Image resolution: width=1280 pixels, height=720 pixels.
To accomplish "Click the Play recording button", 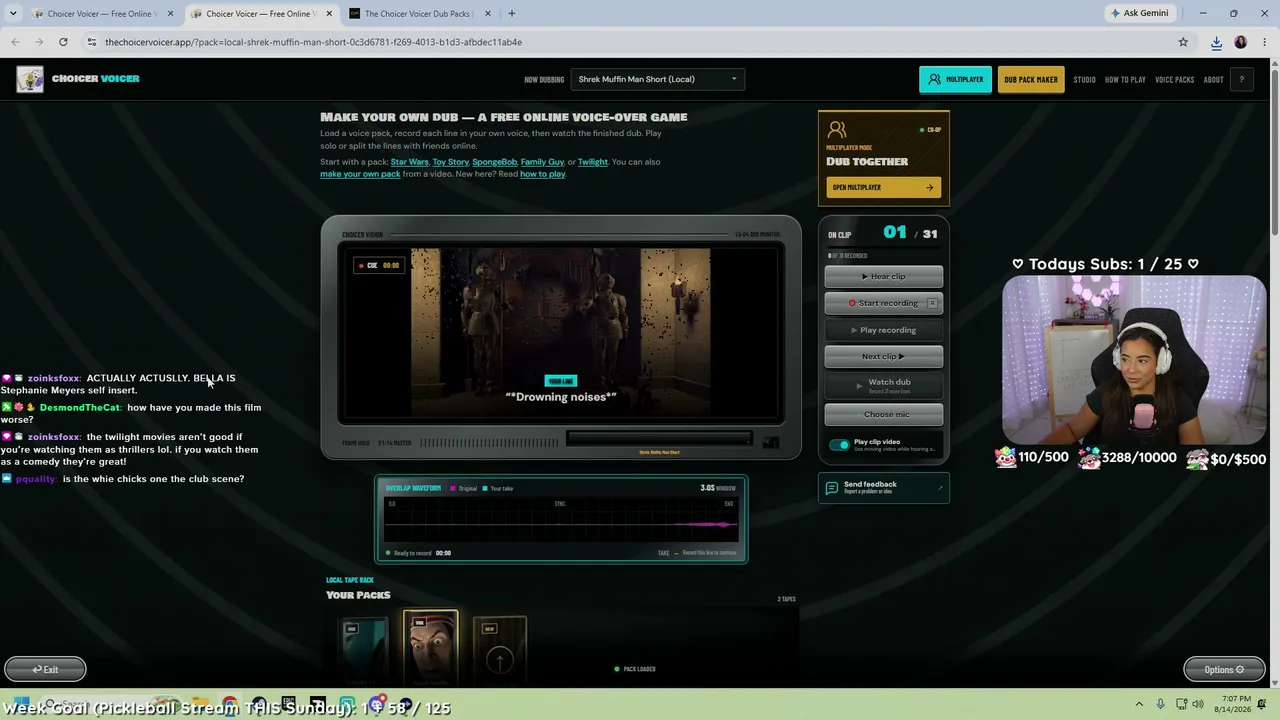I will coord(883,330).
